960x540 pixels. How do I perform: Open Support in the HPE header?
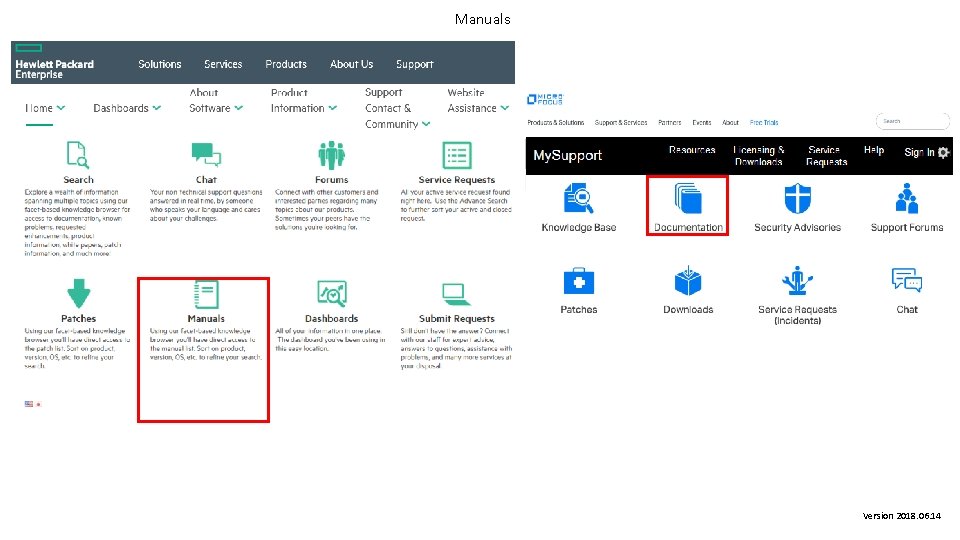click(414, 64)
